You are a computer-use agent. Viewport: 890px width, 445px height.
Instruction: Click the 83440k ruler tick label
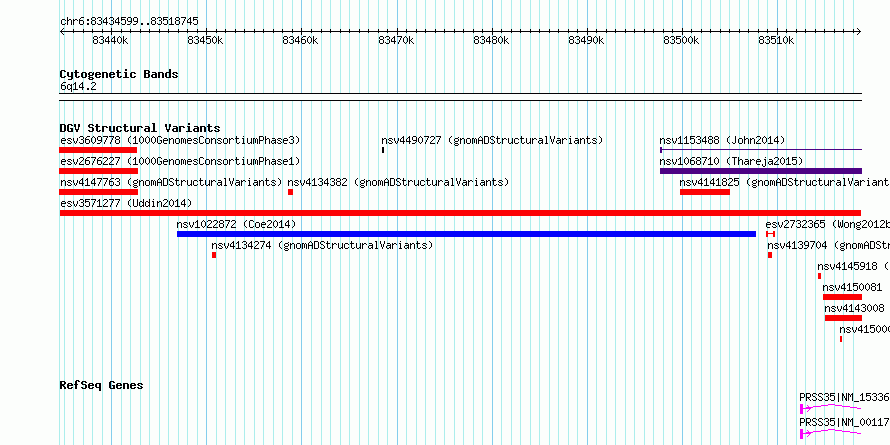tap(110, 41)
